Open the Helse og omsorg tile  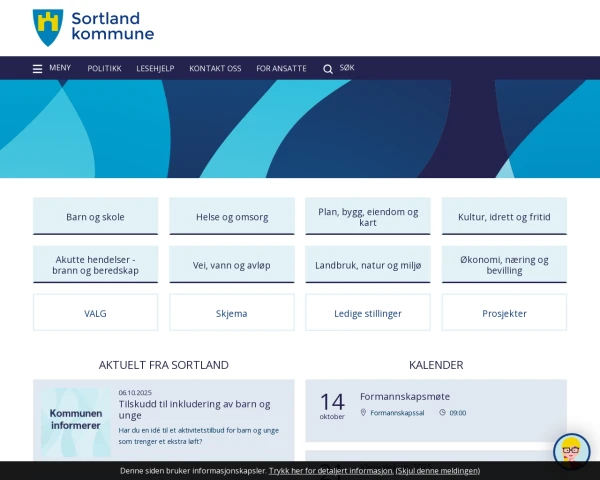tap(232, 216)
